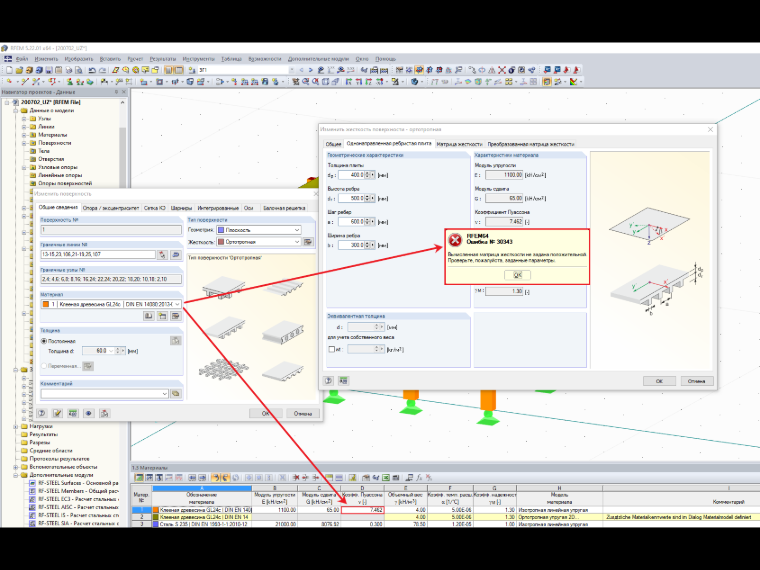
Task: Expand the Нагрузки tree node
Action: (x=16, y=427)
